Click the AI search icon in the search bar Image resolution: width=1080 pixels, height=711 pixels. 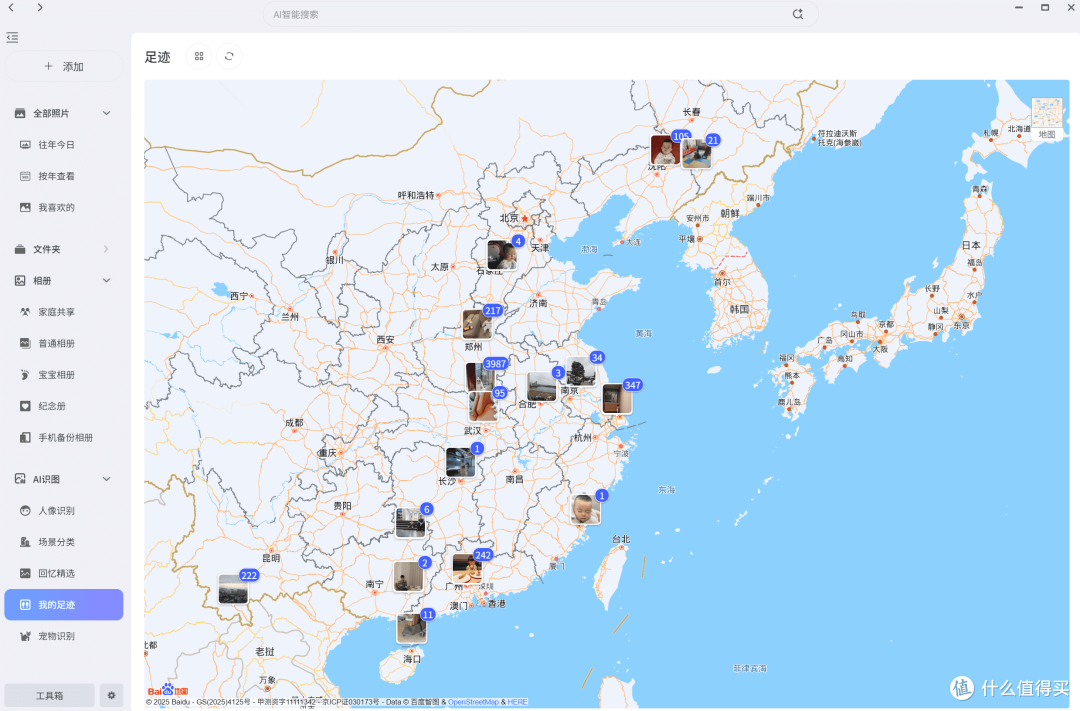pos(798,14)
